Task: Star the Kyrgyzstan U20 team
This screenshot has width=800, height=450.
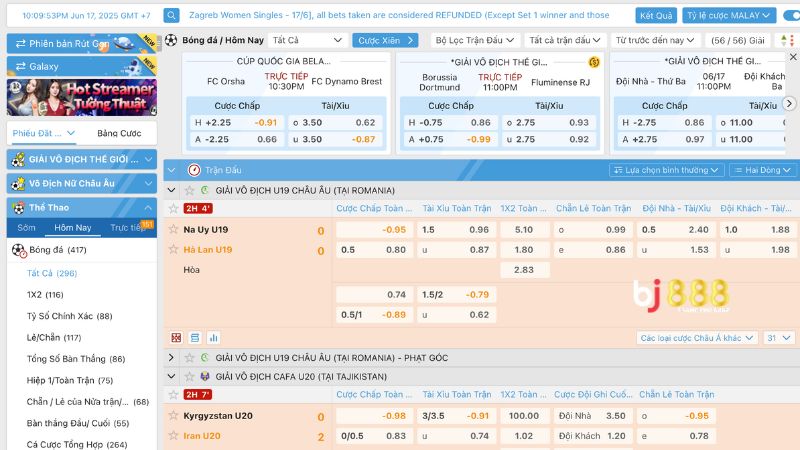Action: tap(173, 415)
